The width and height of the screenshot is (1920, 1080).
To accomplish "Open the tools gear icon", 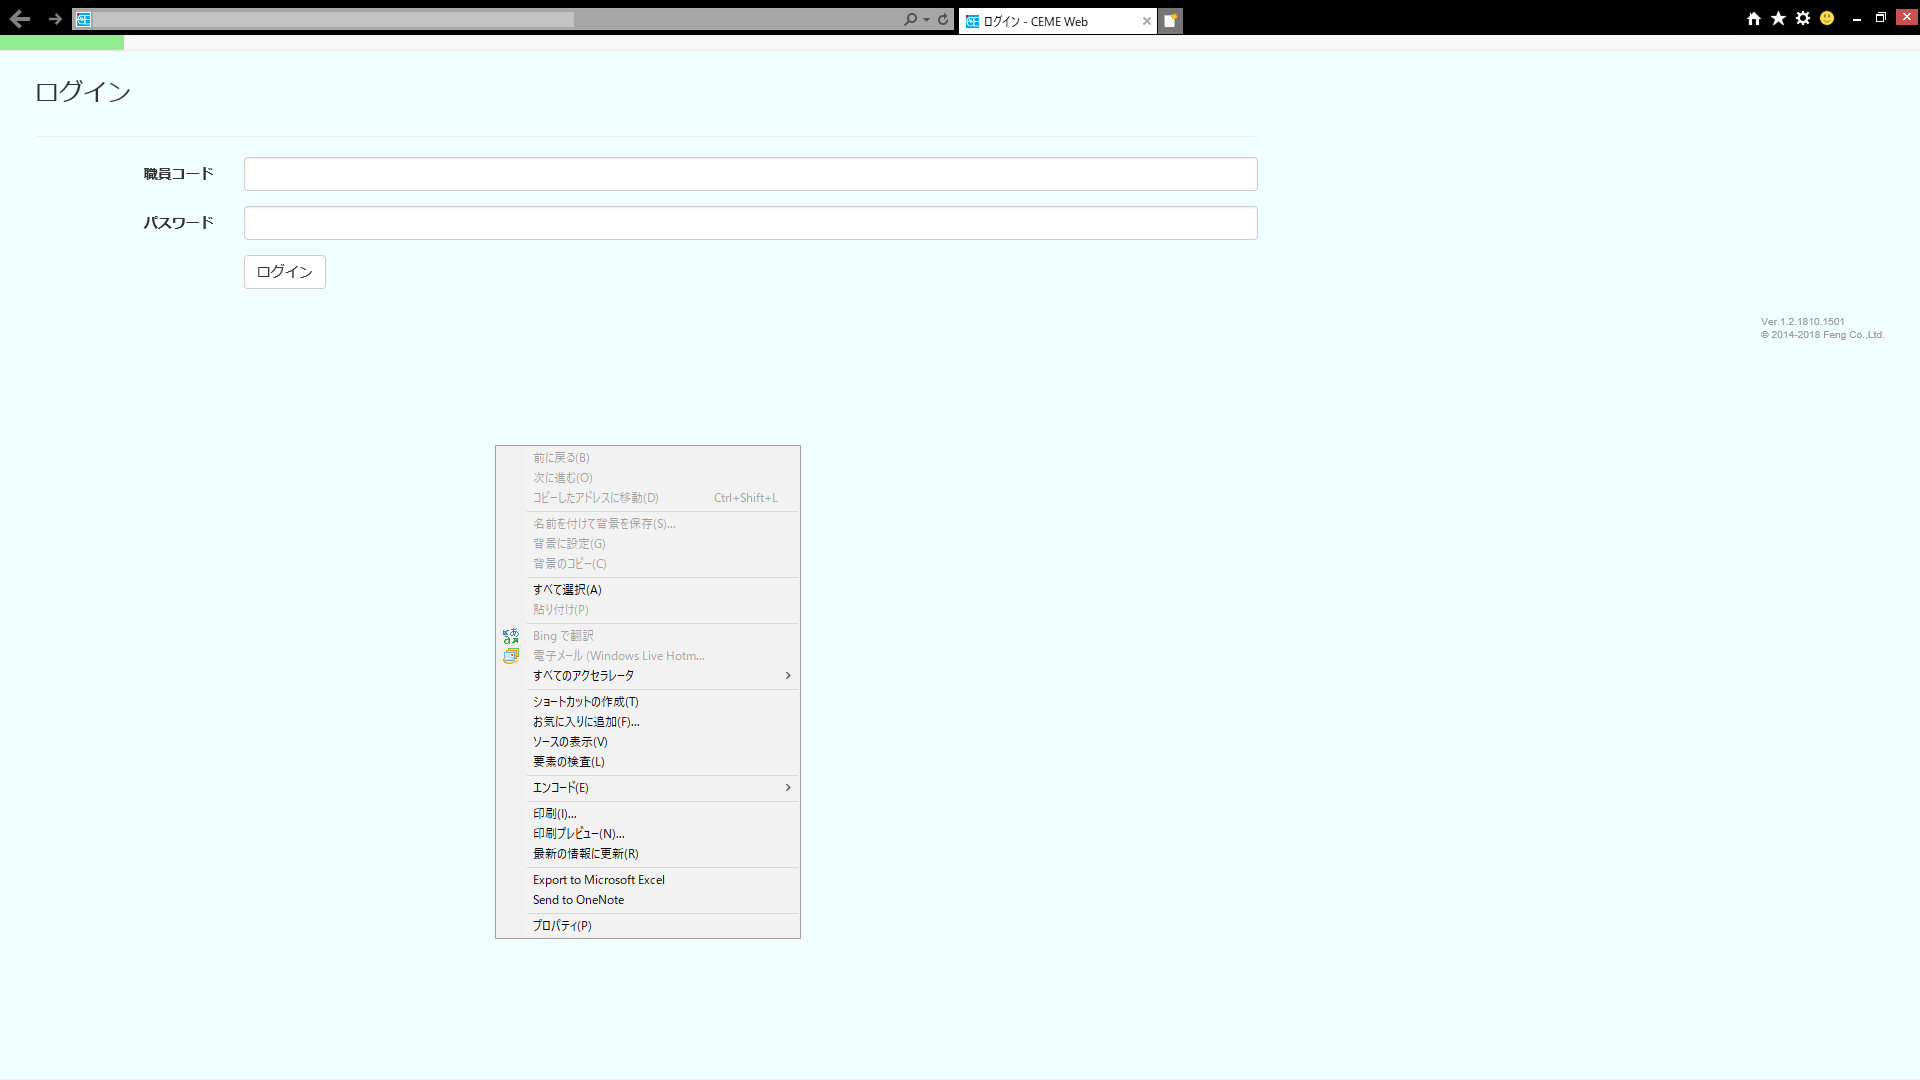I will click(x=1803, y=19).
